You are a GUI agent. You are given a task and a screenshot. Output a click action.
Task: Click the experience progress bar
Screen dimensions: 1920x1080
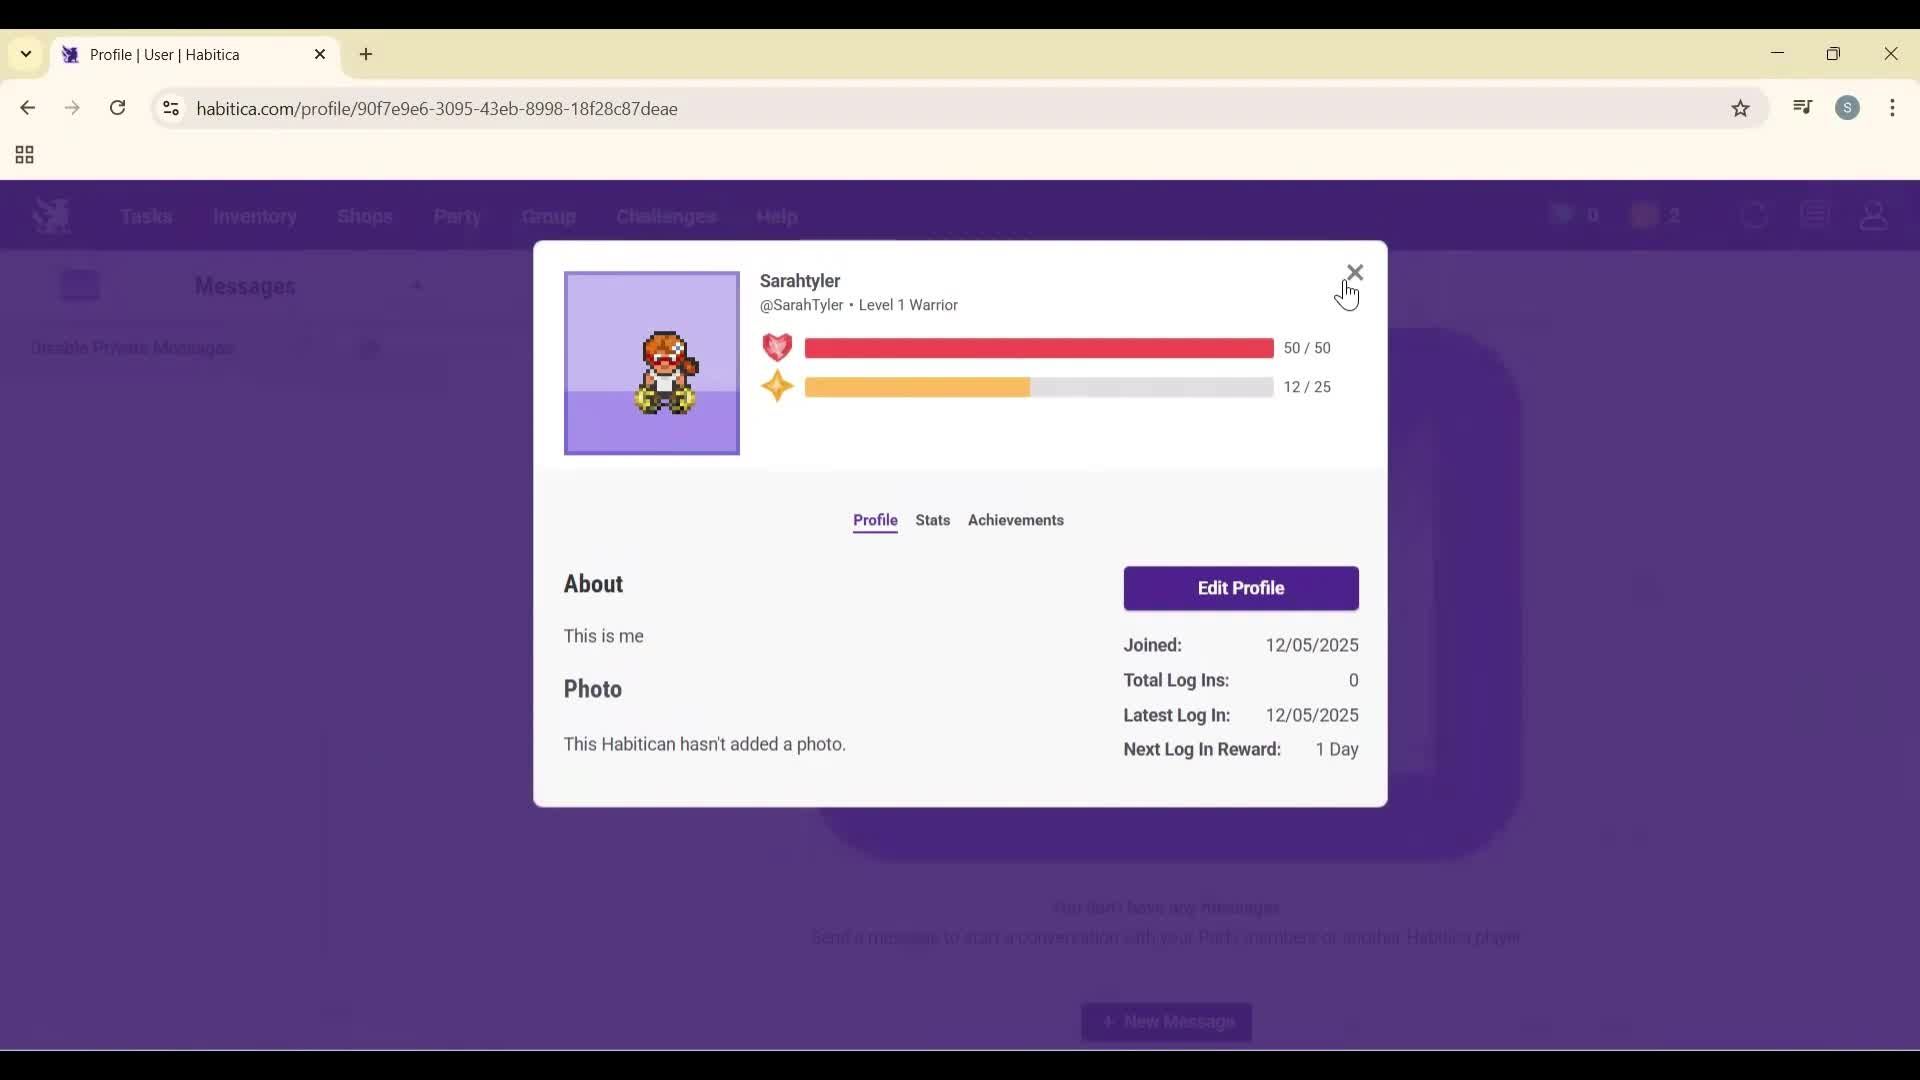pyautogui.click(x=1040, y=387)
